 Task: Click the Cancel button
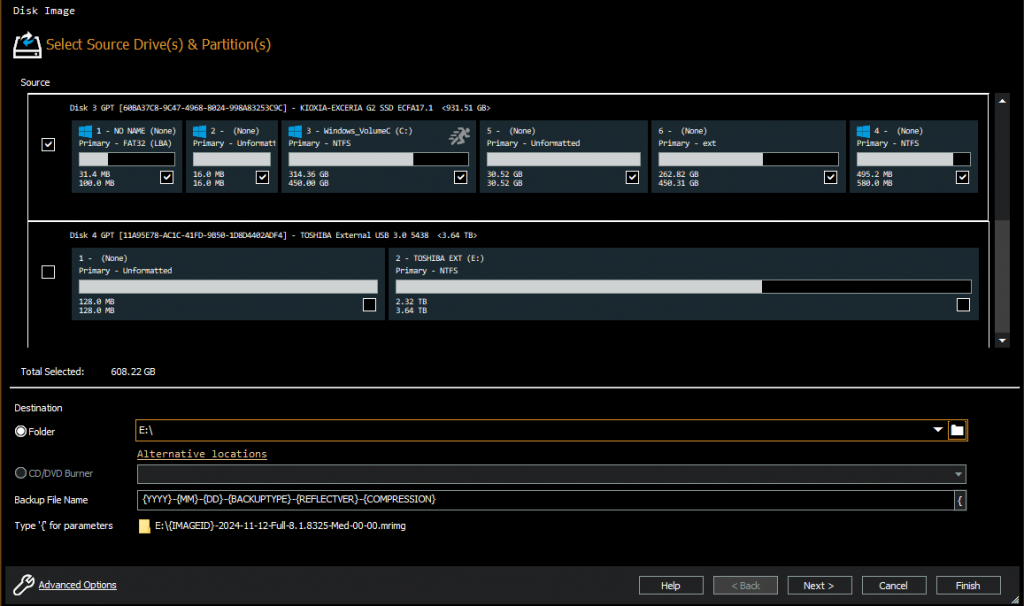893,585
